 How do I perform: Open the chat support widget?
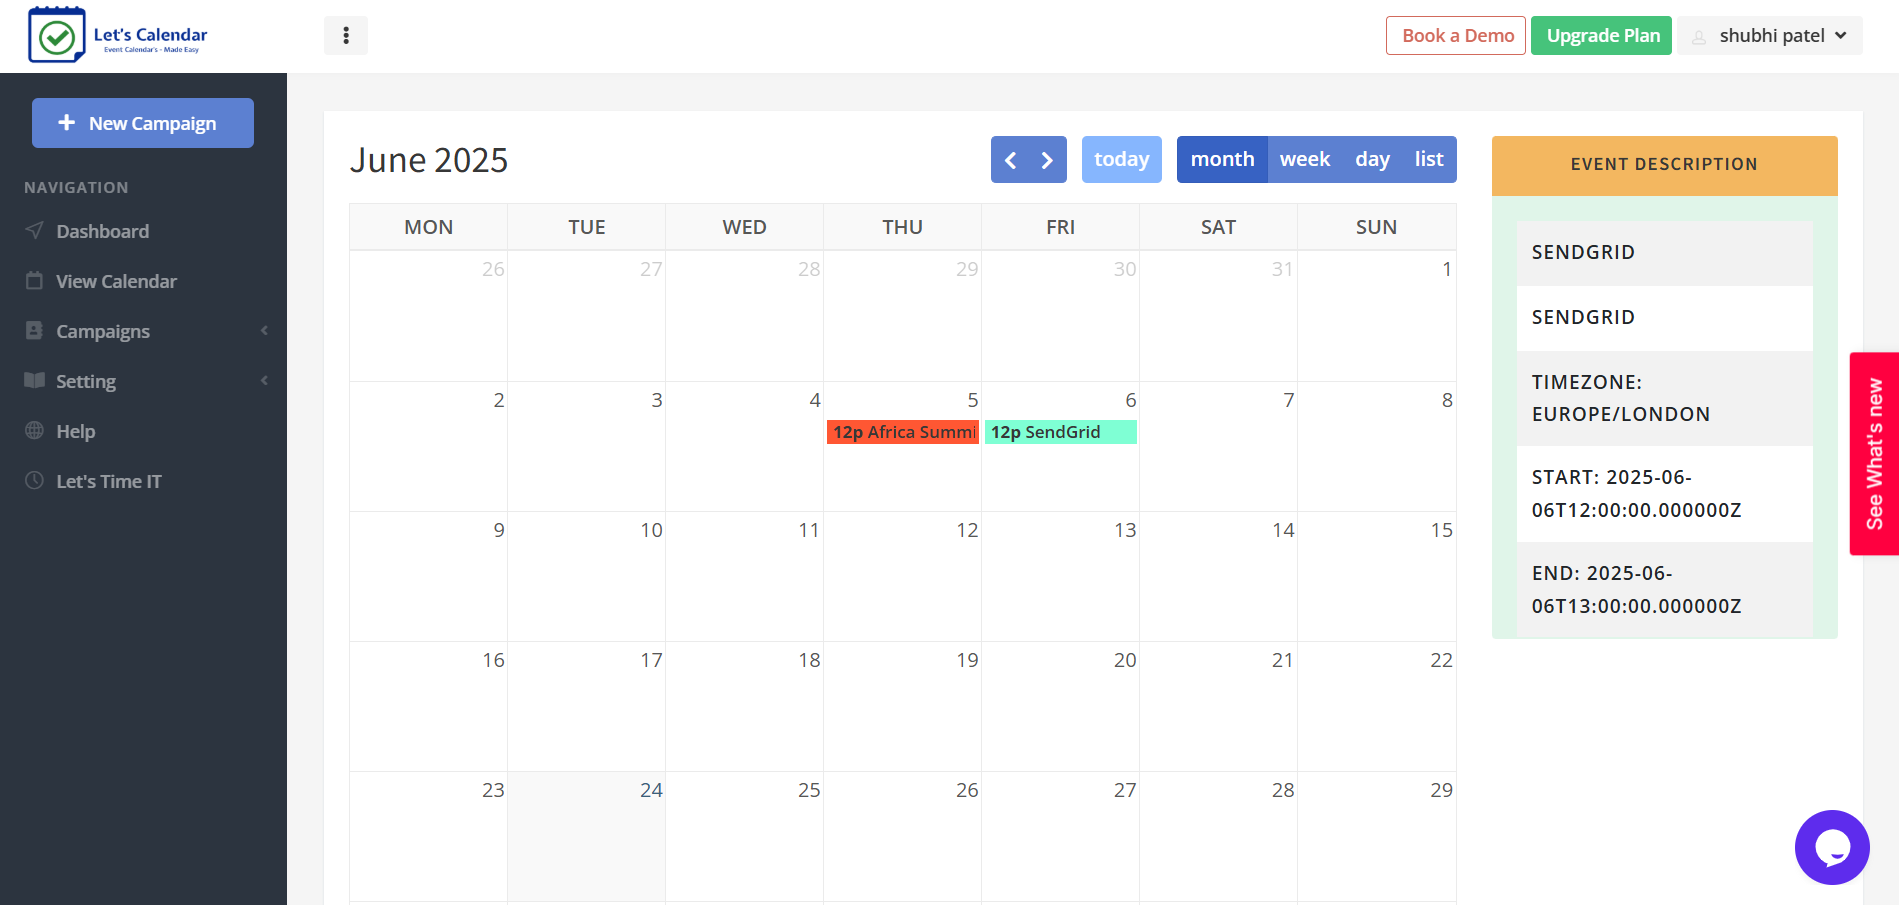1832,847
